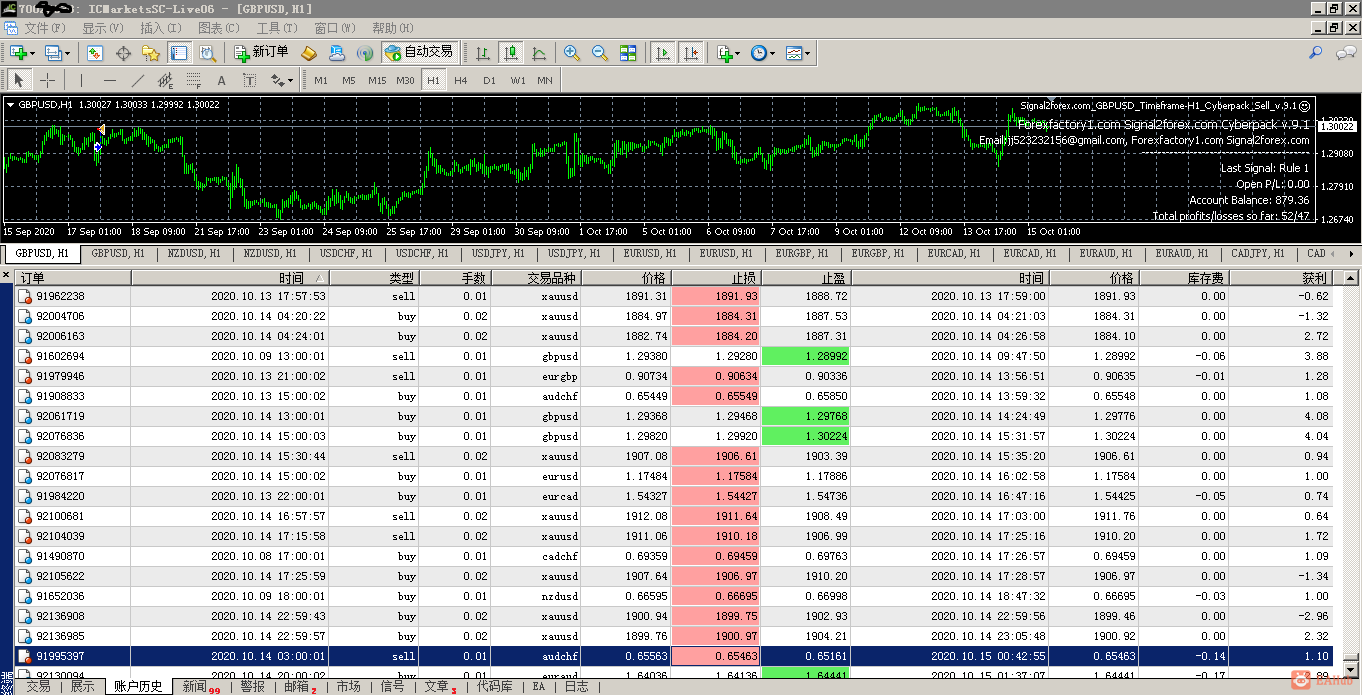This screenshot has width=1362, height=695.
Task: Open the chart templates dropdown arrow
Action: [807, 53]
